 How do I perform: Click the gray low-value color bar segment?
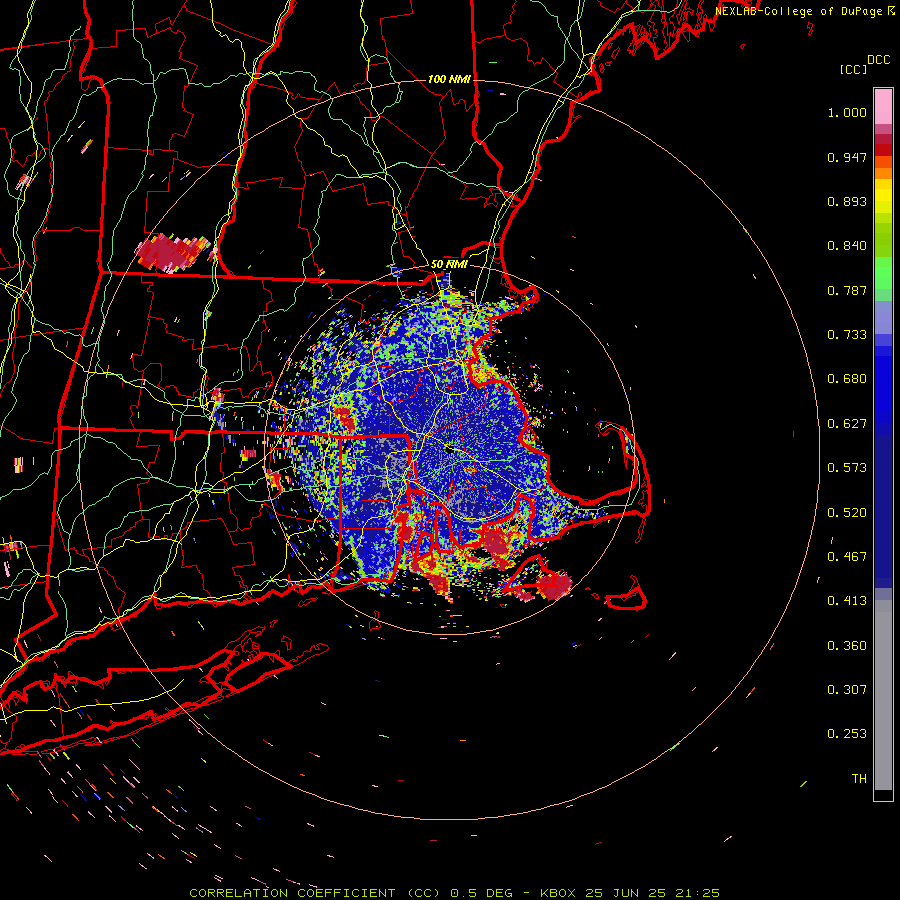[x=883, y=695]
